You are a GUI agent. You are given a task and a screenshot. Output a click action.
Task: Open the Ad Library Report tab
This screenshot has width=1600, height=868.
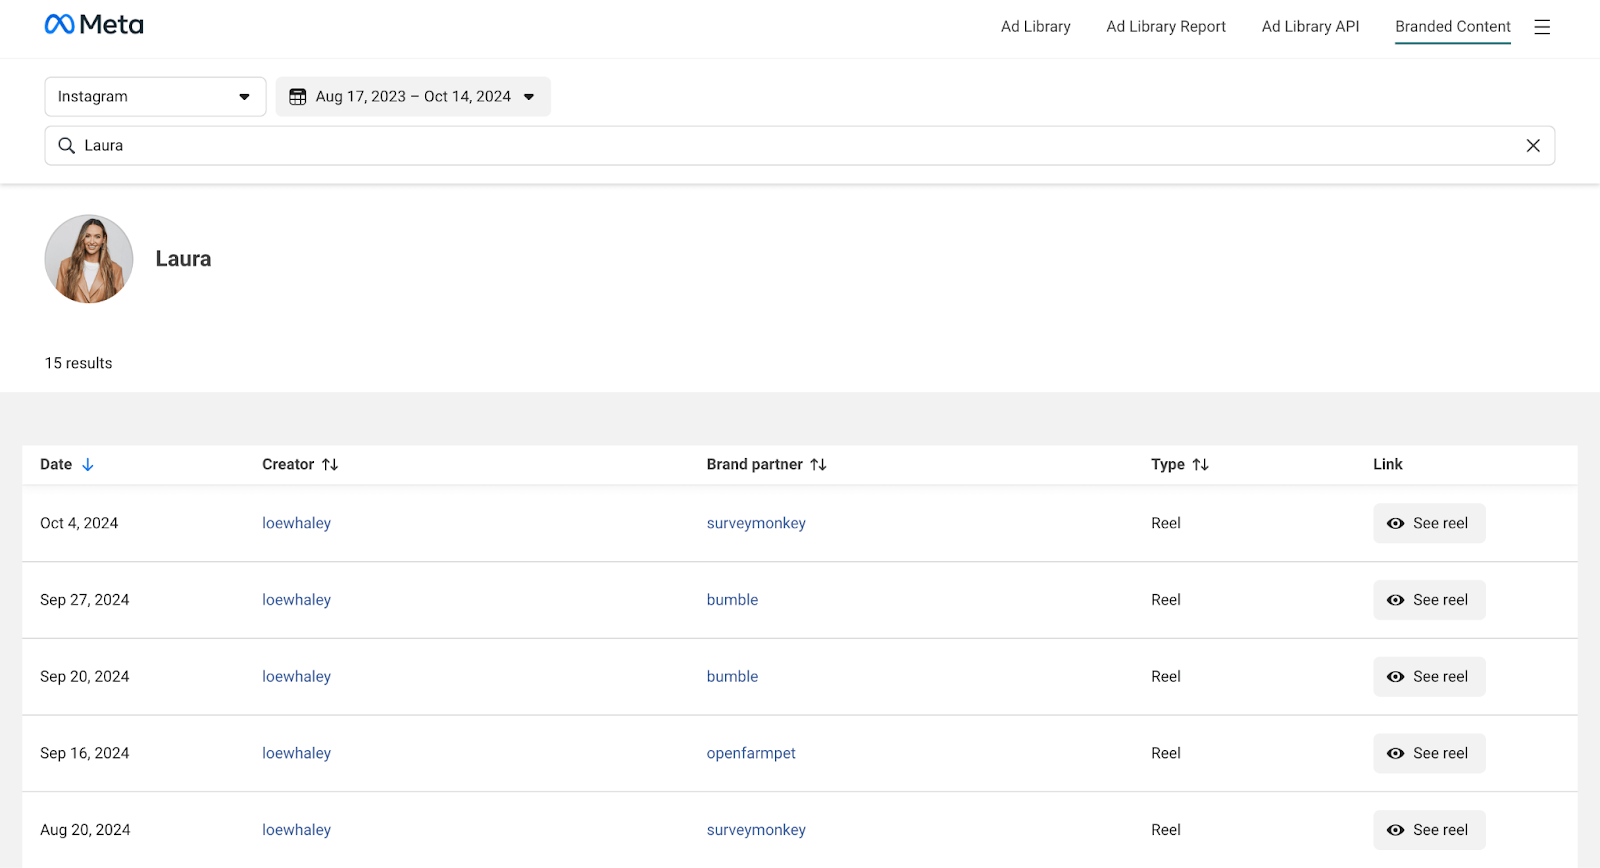1166,27
